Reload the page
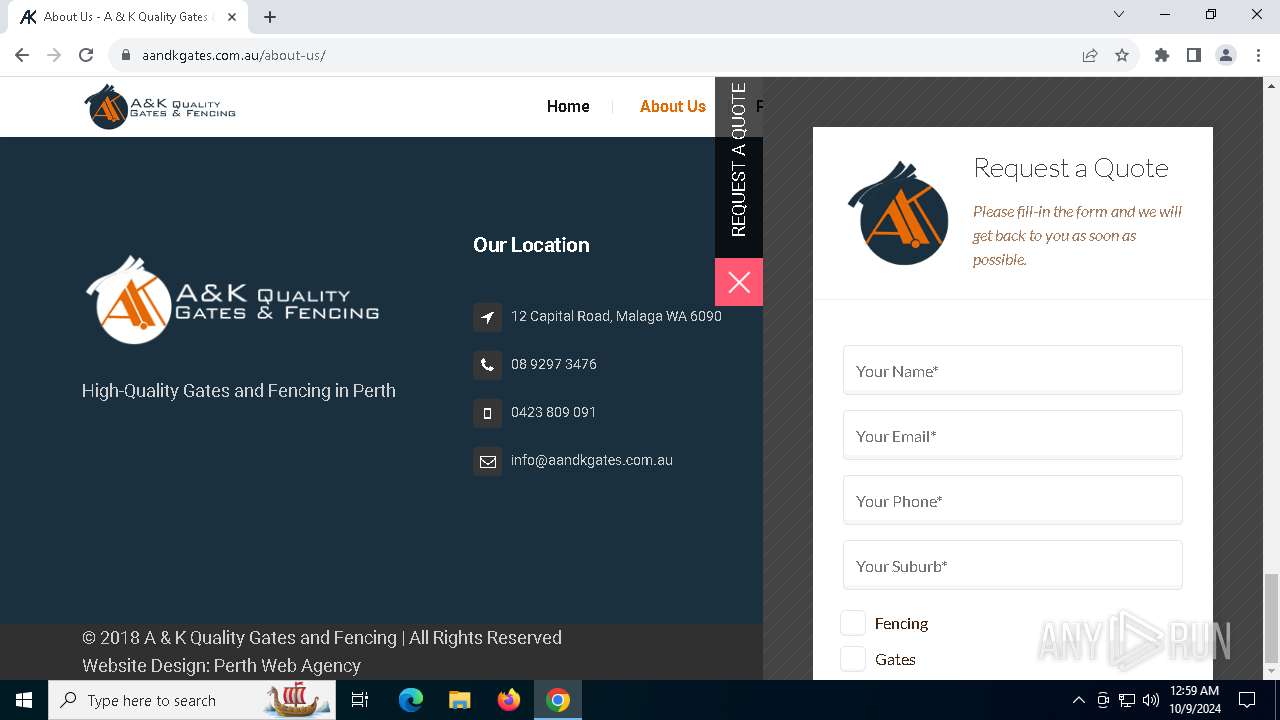The image size is (1280, 720). tap(86, 55)
